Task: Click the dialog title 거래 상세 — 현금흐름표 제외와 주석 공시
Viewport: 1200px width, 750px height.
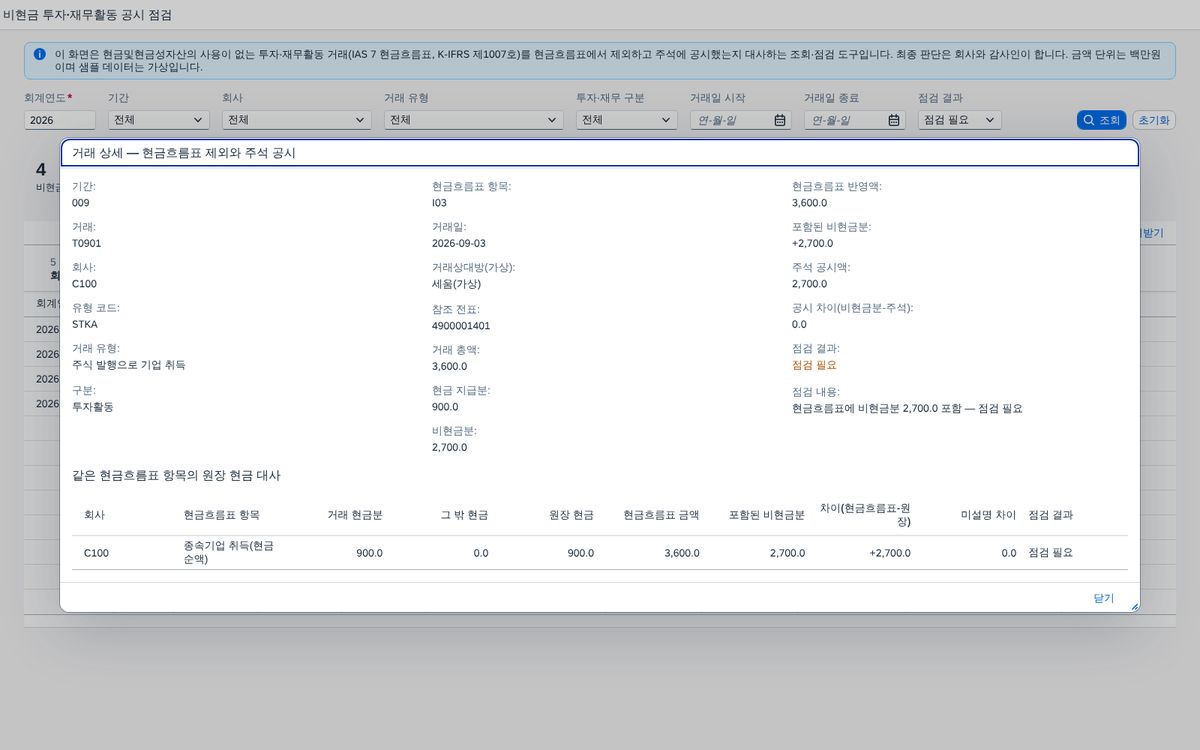Action: click(x=184, y=153)
